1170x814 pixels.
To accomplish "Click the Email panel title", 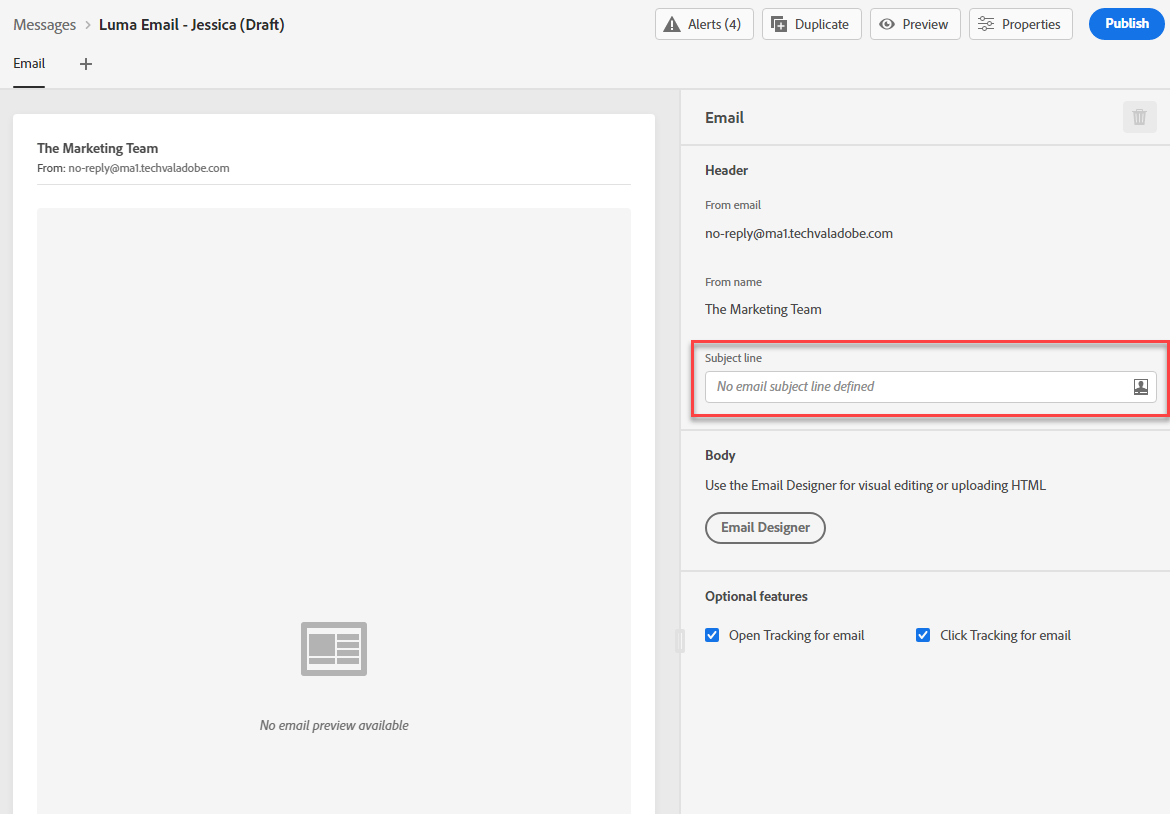I will point(725,118).
